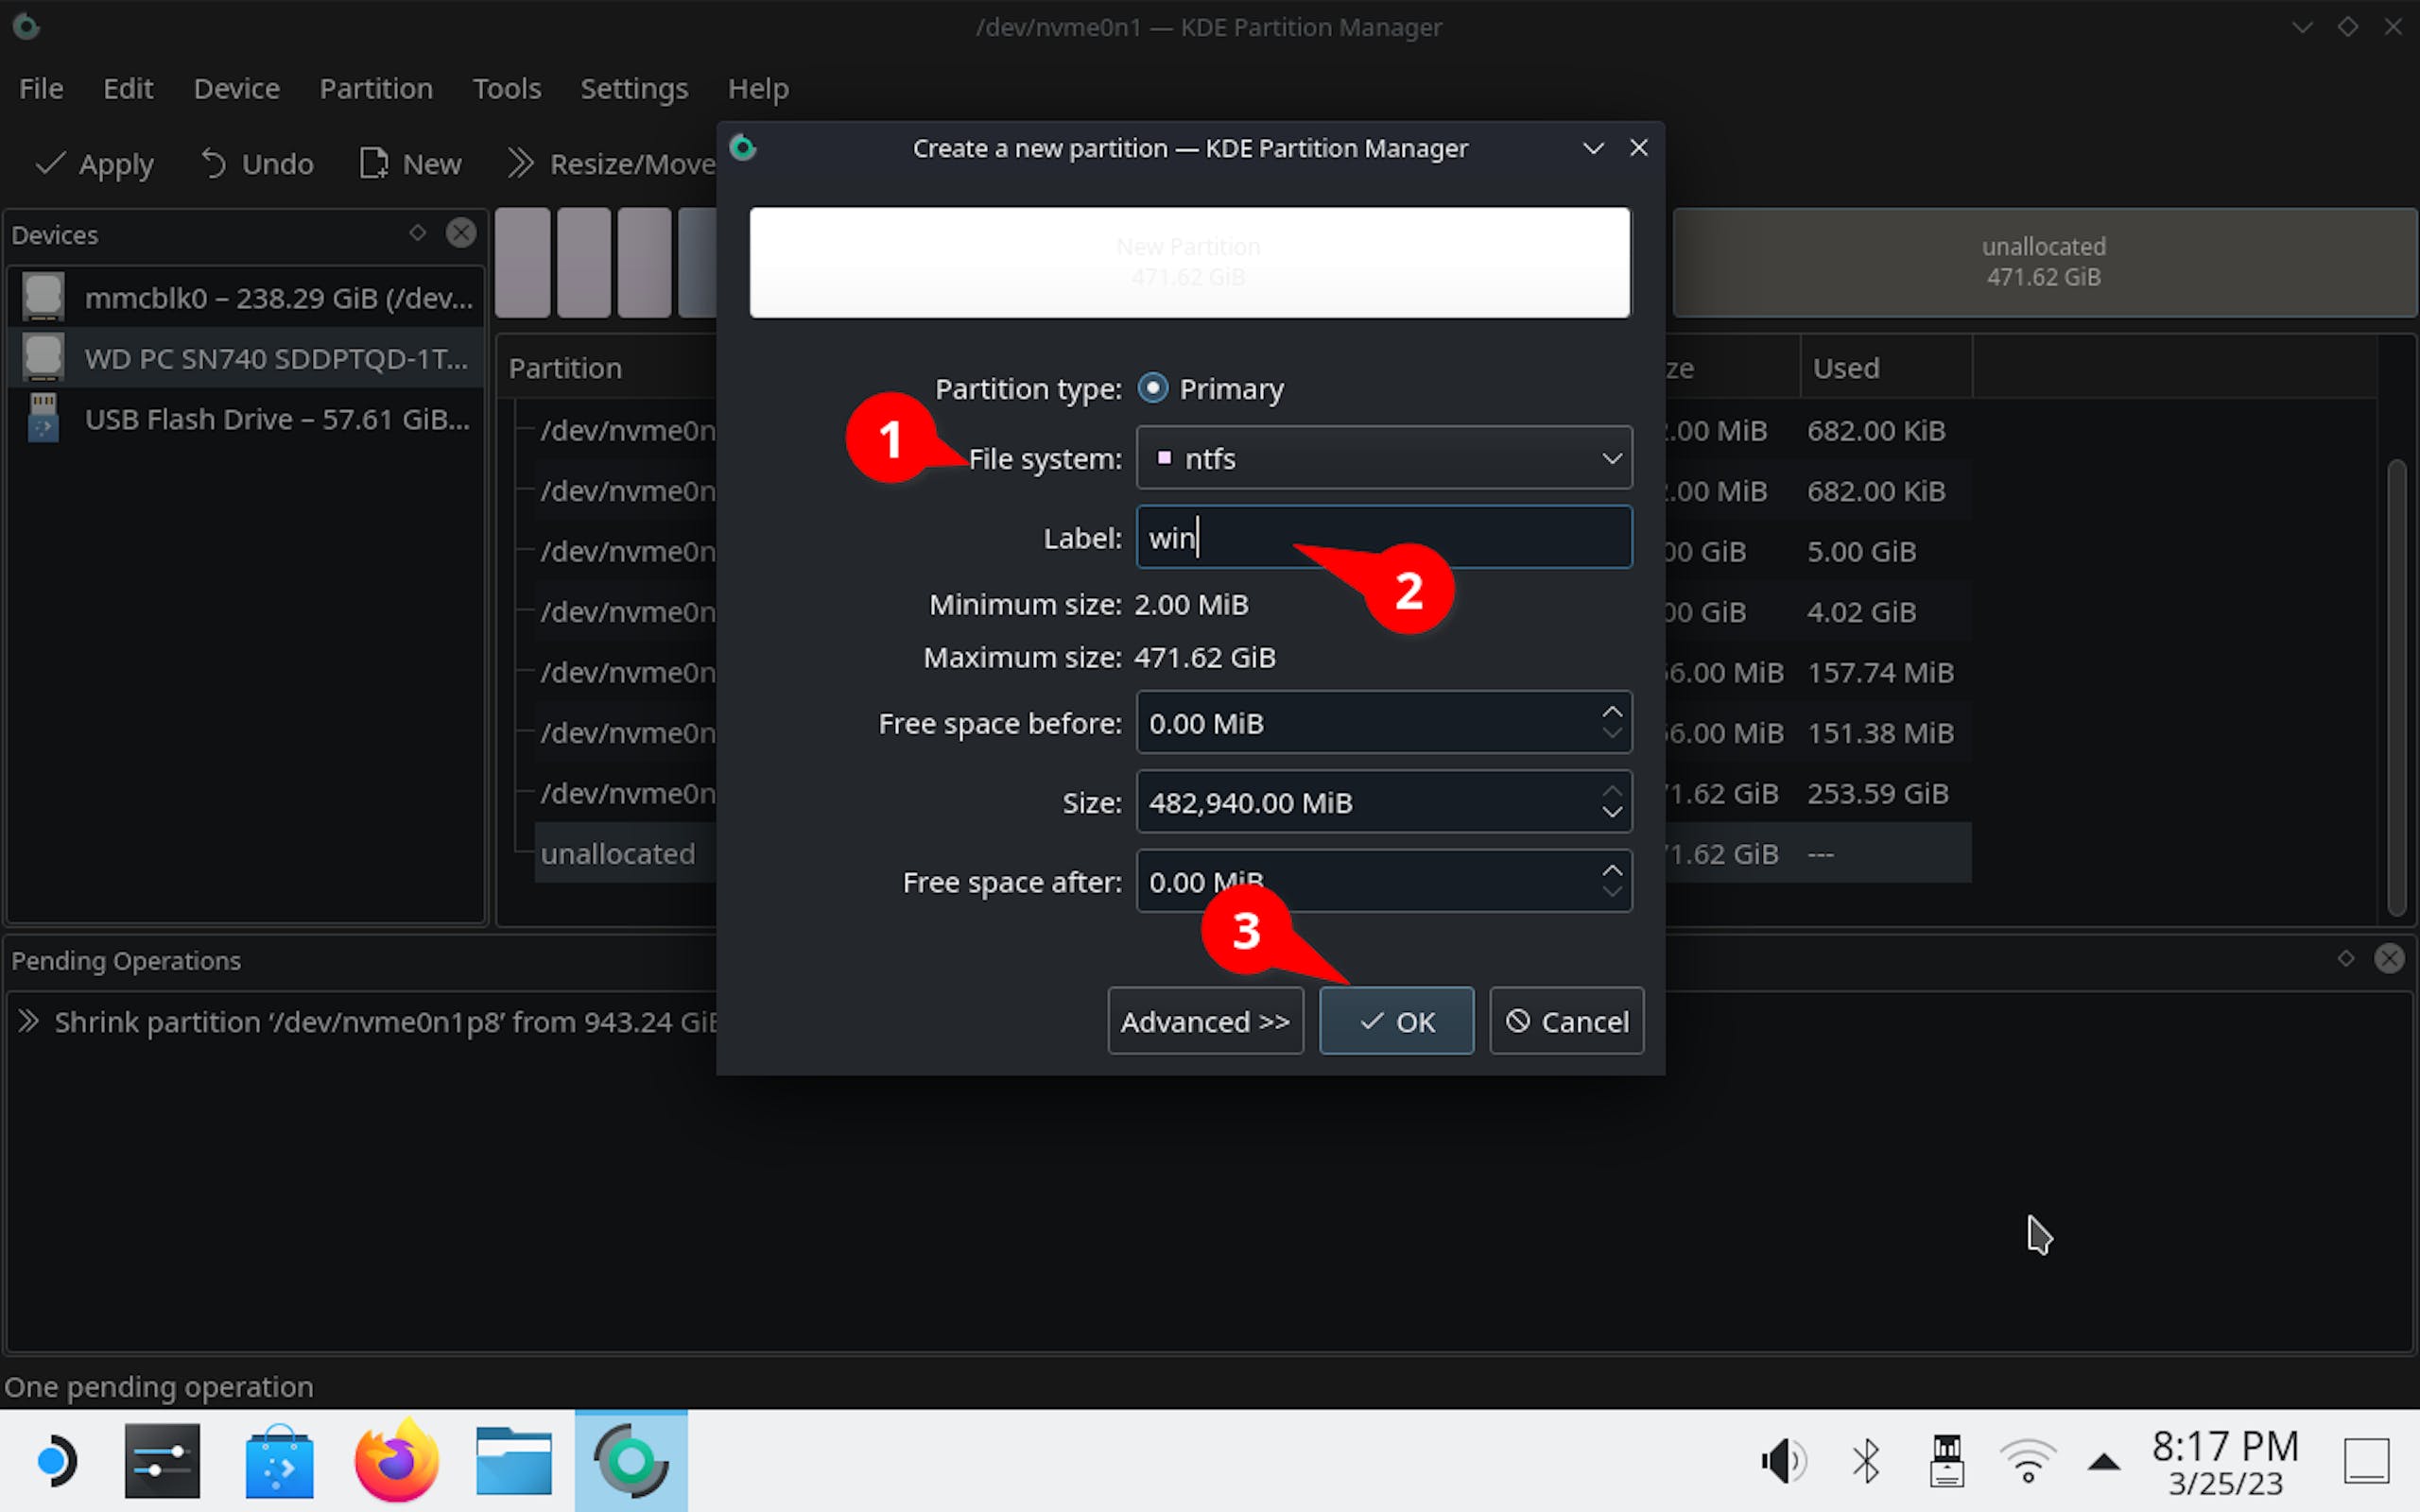
Task: Click the 157.74 MiB used cell
Action: click(x=1880, y=672)
